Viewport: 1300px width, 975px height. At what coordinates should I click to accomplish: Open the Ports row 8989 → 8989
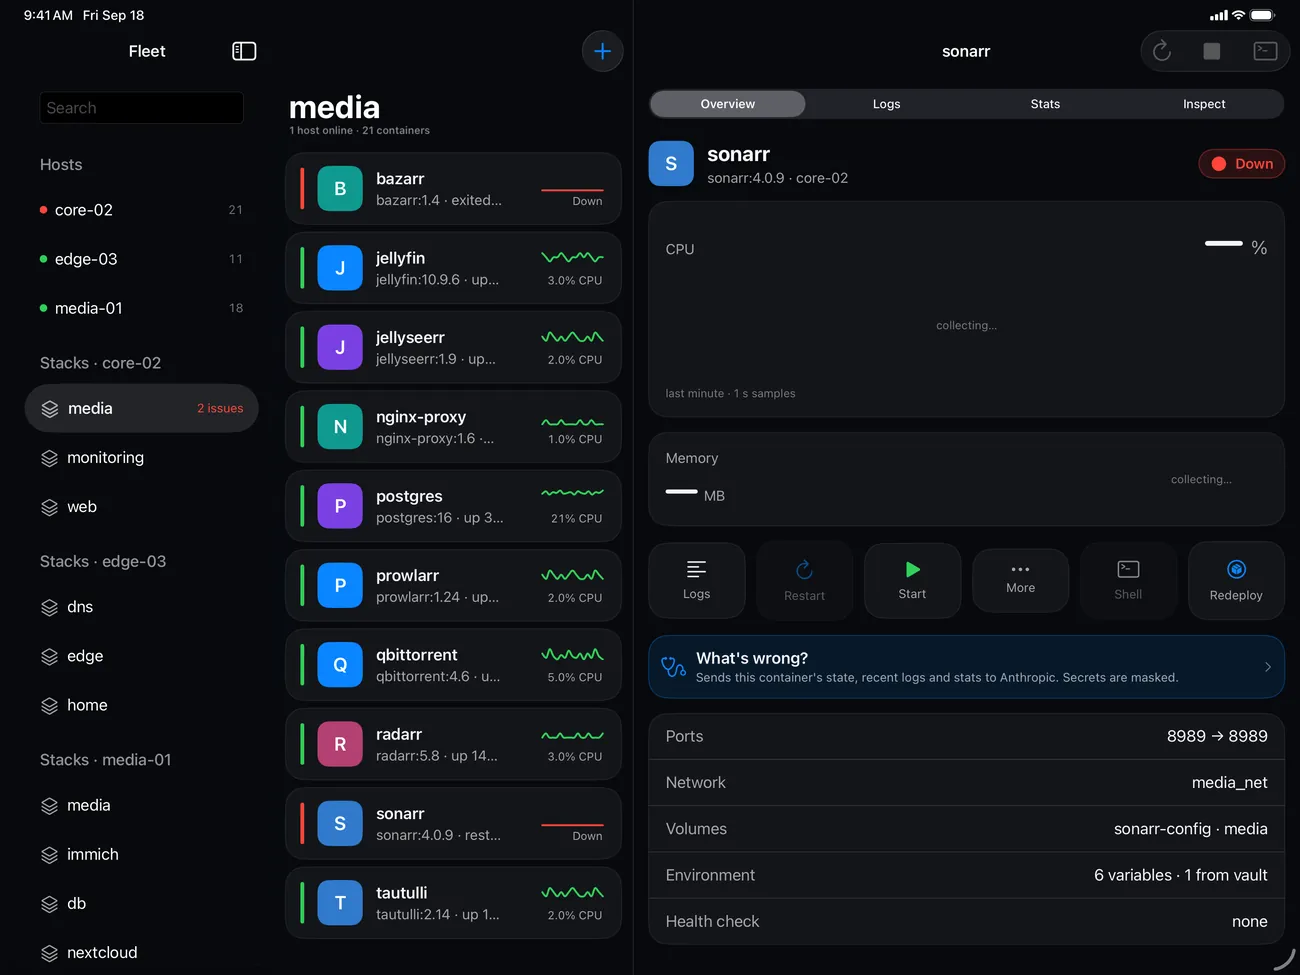point(967,736)
